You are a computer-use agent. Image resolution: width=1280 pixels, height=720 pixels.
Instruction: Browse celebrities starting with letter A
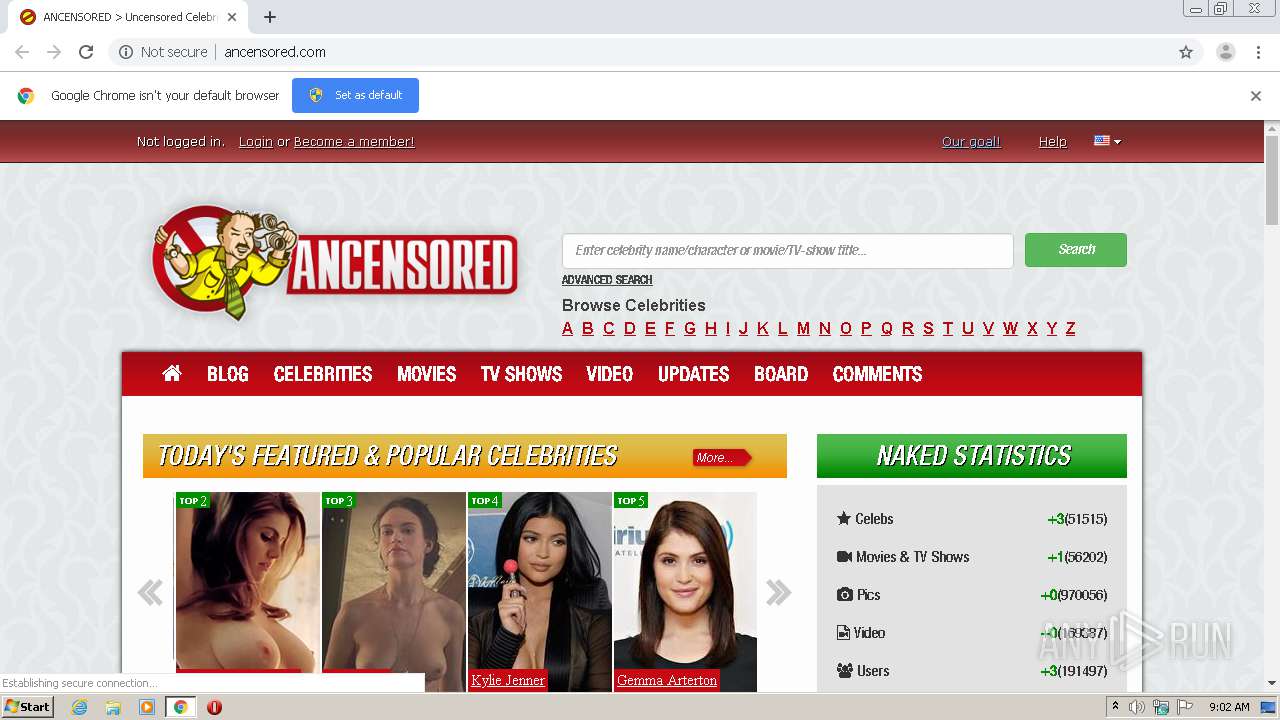click(x=568, y=328)
